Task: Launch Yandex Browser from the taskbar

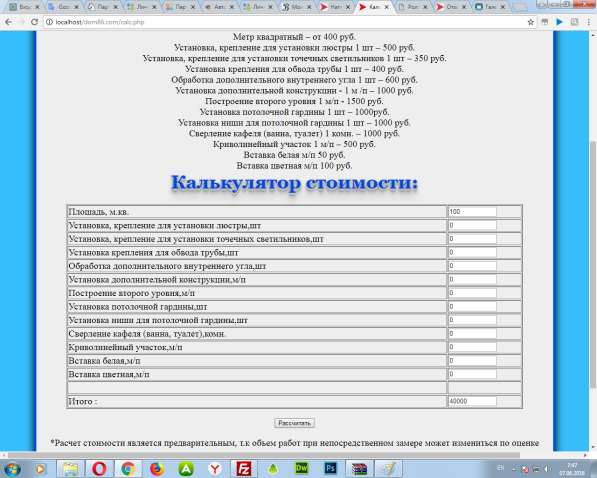Action: tap(215, 469)
